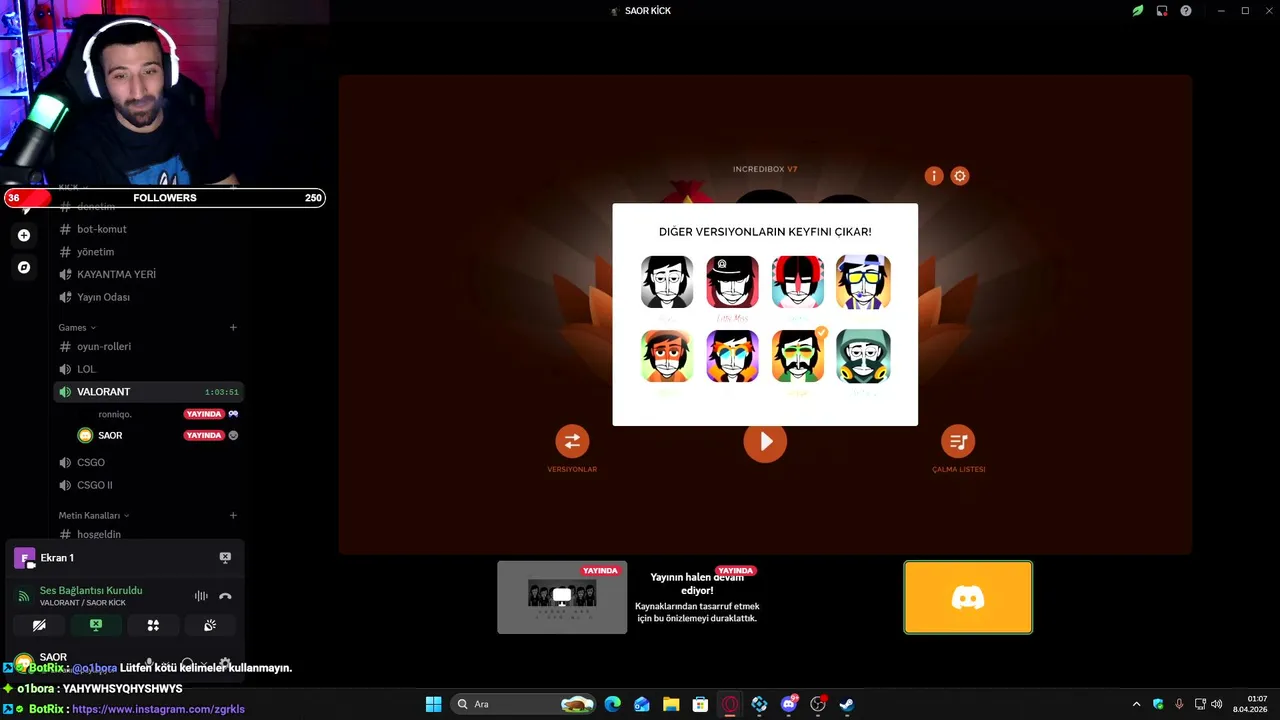Collapse the Metin Kanalları category

tap(94, 515)
